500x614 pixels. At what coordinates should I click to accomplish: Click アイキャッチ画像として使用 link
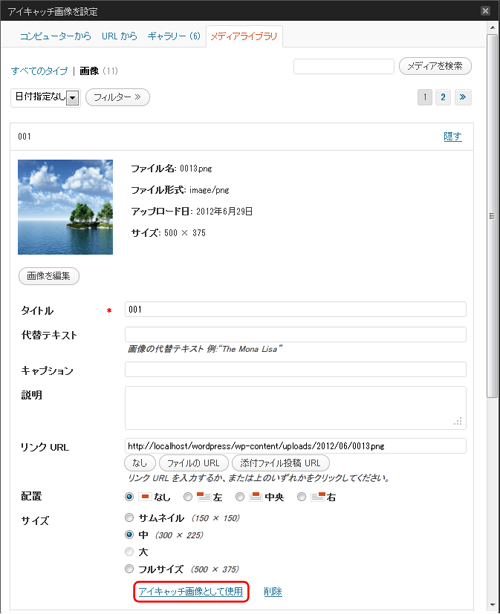pyautogui.click(x=191, y=591)
